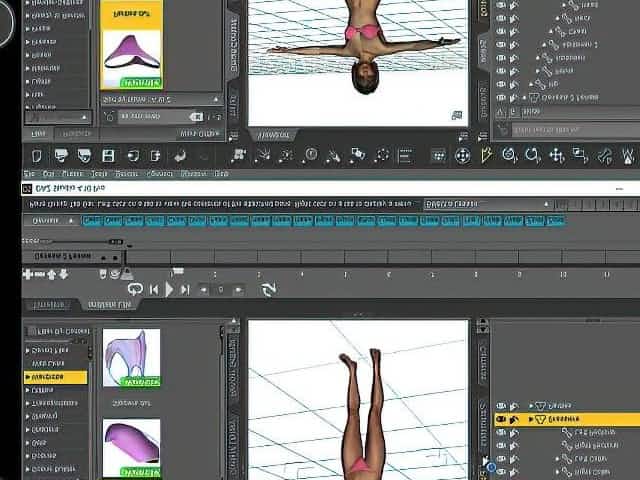Click the New file icon in the toolbar
This screenshot has height=480, width=640.
37,156
